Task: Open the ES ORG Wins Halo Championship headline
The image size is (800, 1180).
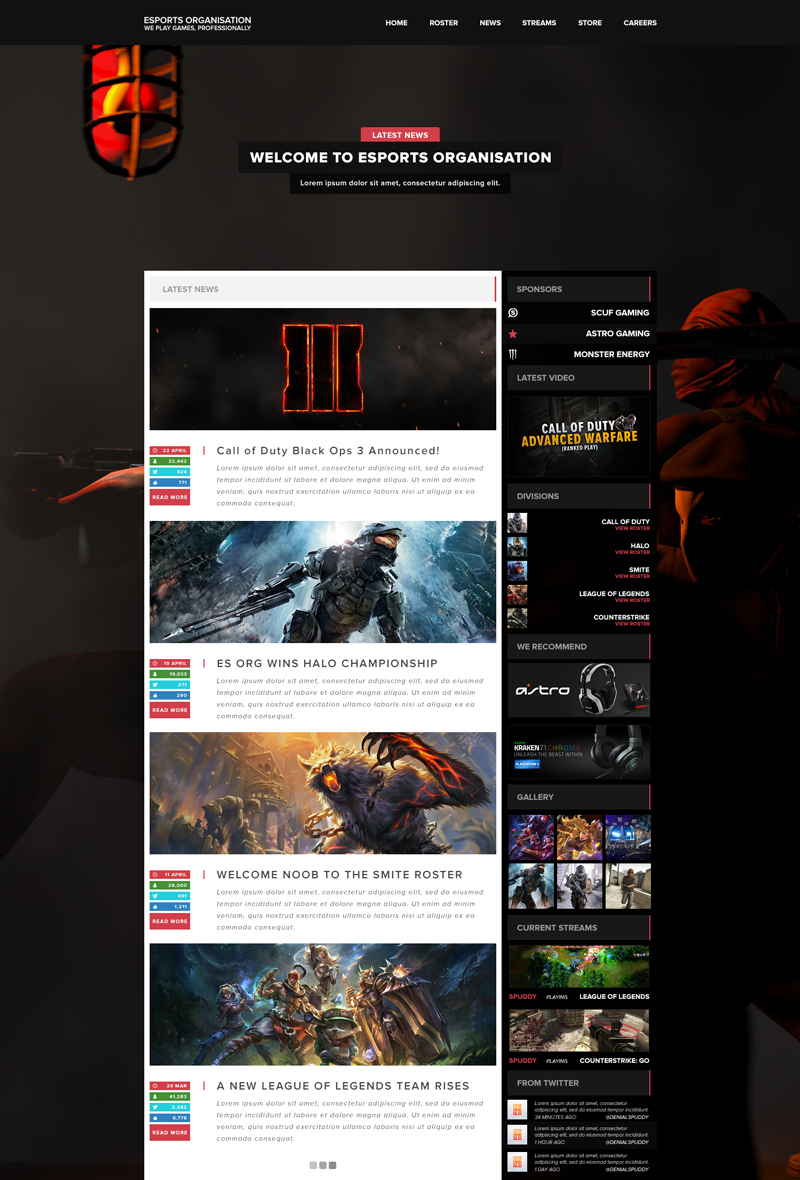Action: point(327,664)
